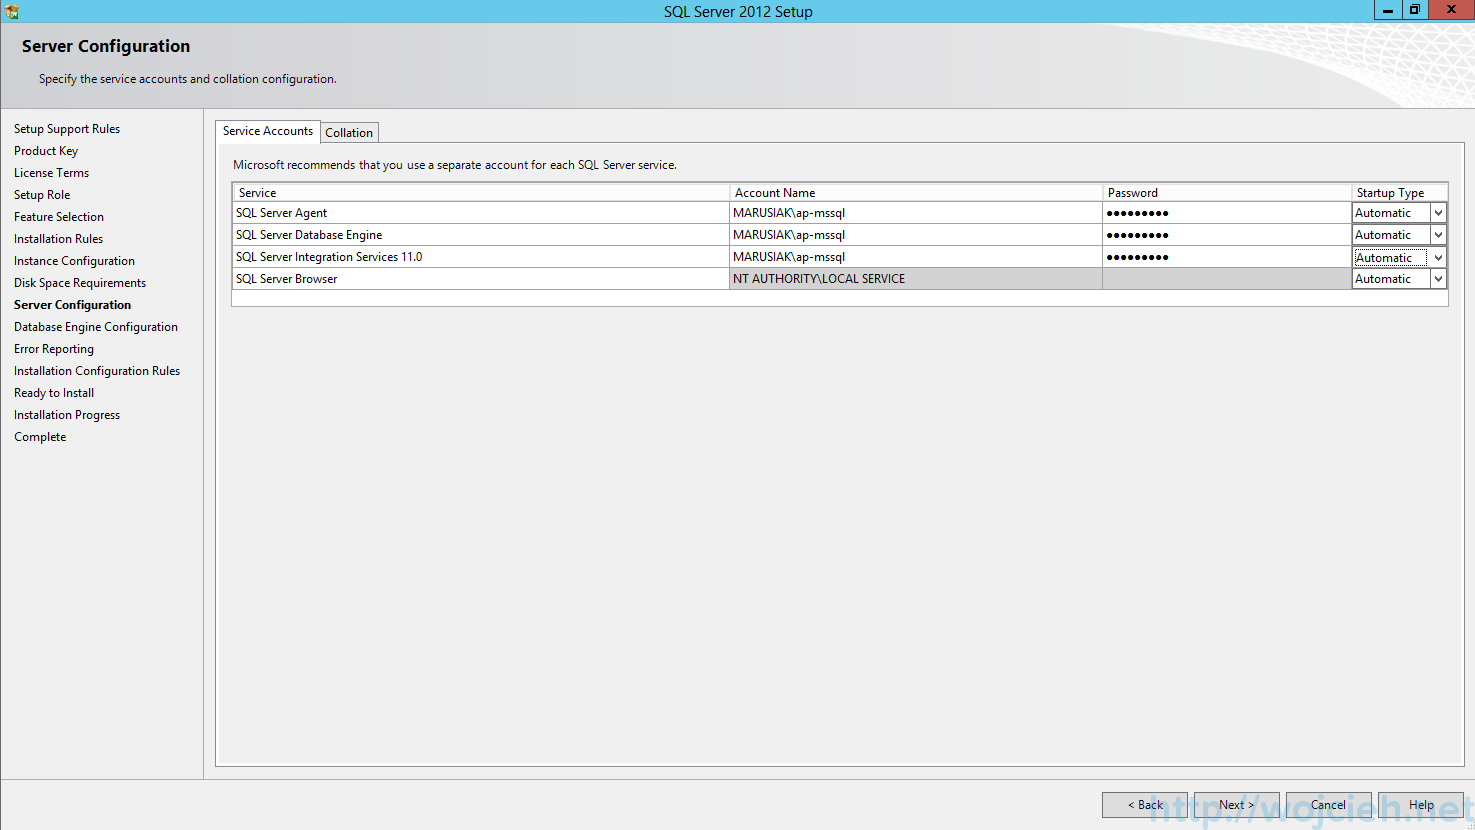Image resolution: width=1475 pixels, height=830 pixels.
Task: Open Startup Type dropdown for Database Engine
Action: tap(1438, 235)
